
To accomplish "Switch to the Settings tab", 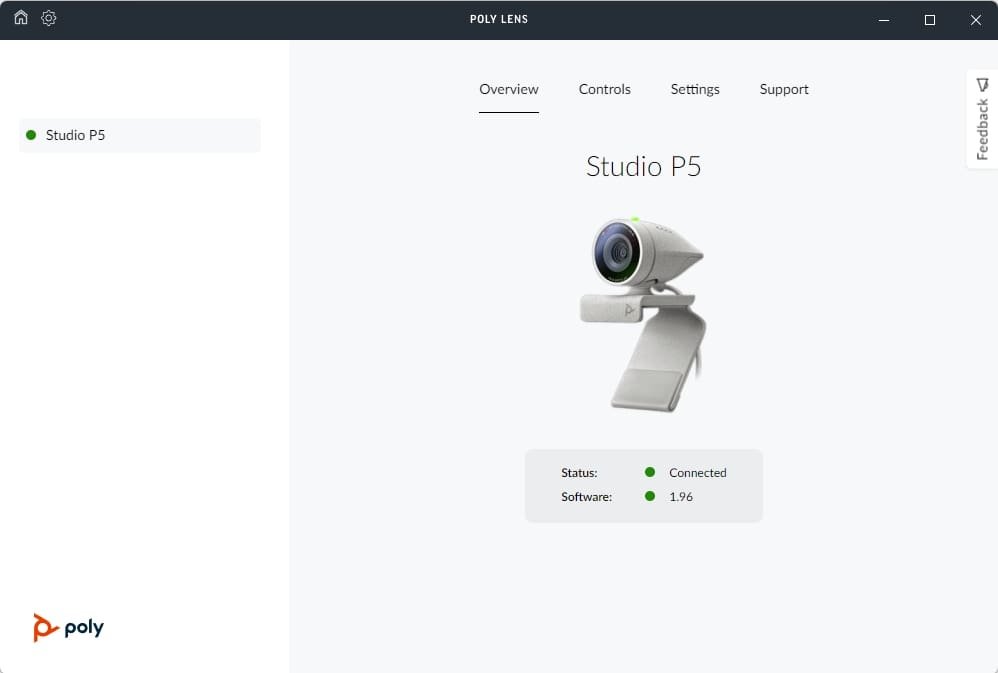I will (695, 89).
